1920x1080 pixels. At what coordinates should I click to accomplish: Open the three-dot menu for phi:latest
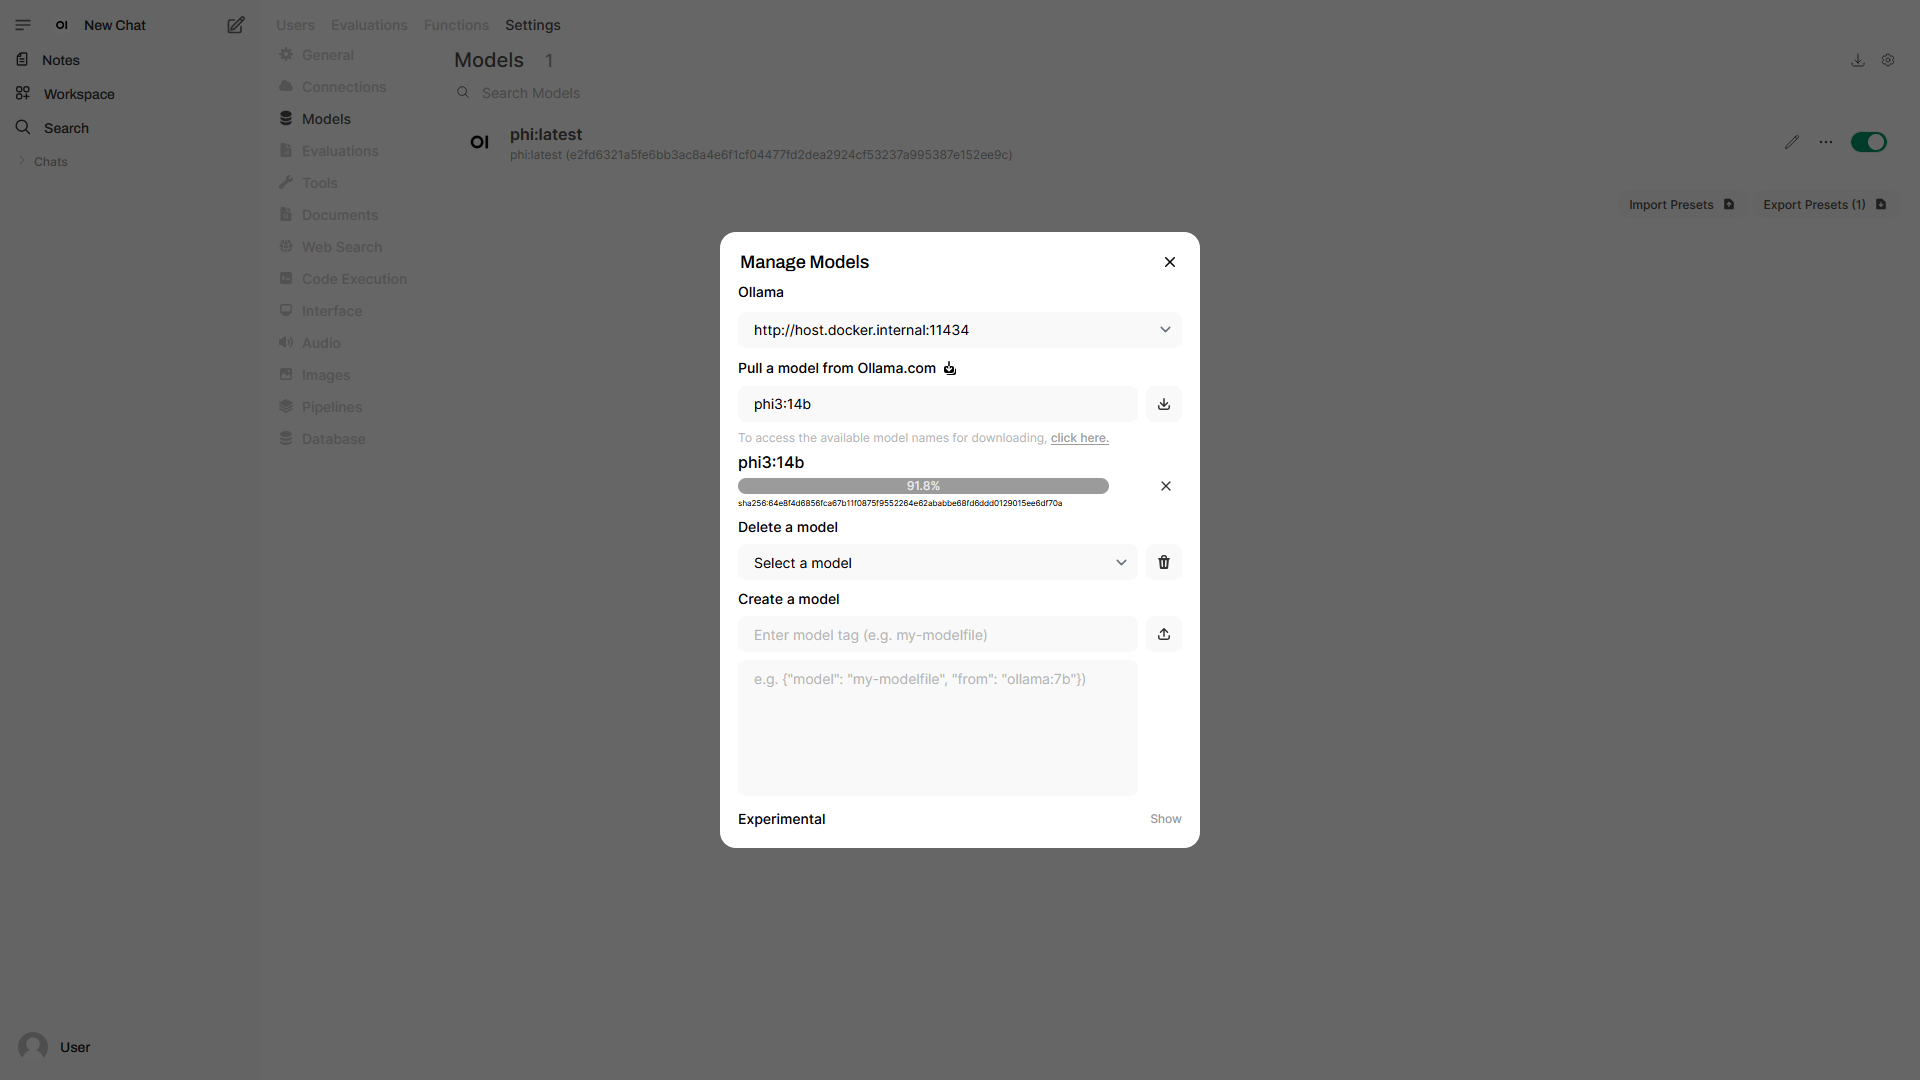pos(1826,142)
